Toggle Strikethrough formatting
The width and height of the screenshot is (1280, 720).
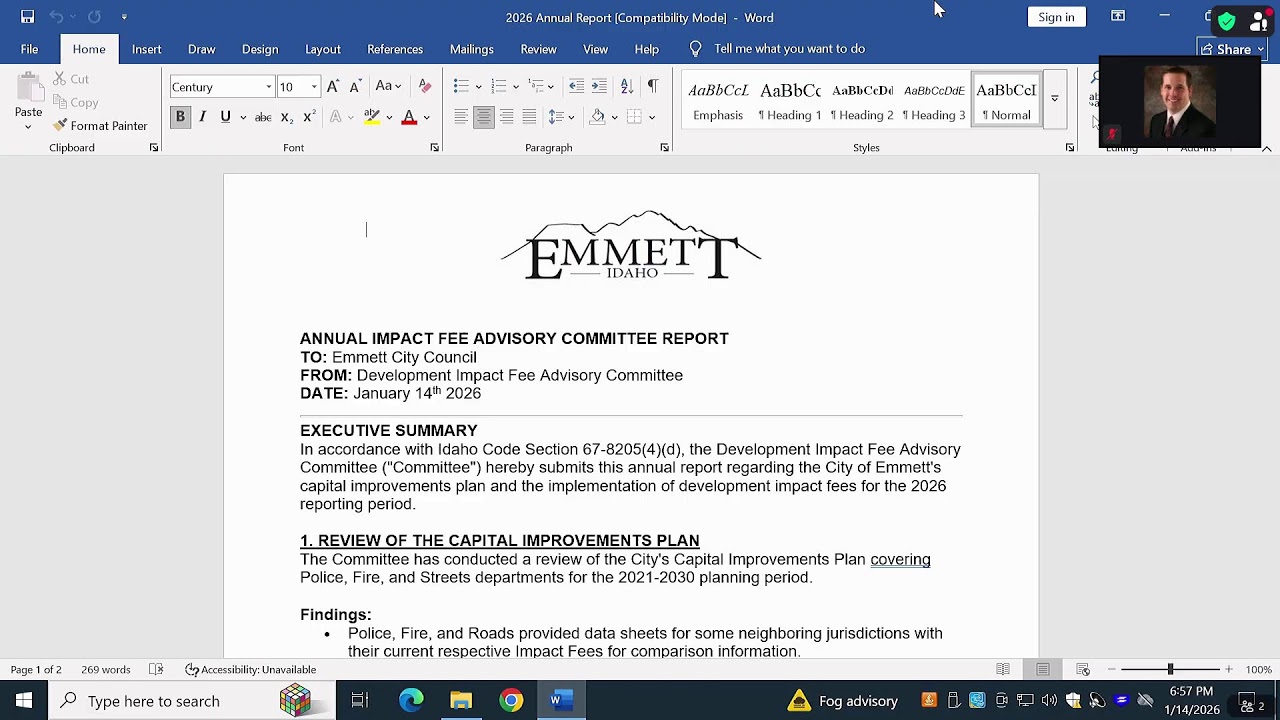point(263,117)
